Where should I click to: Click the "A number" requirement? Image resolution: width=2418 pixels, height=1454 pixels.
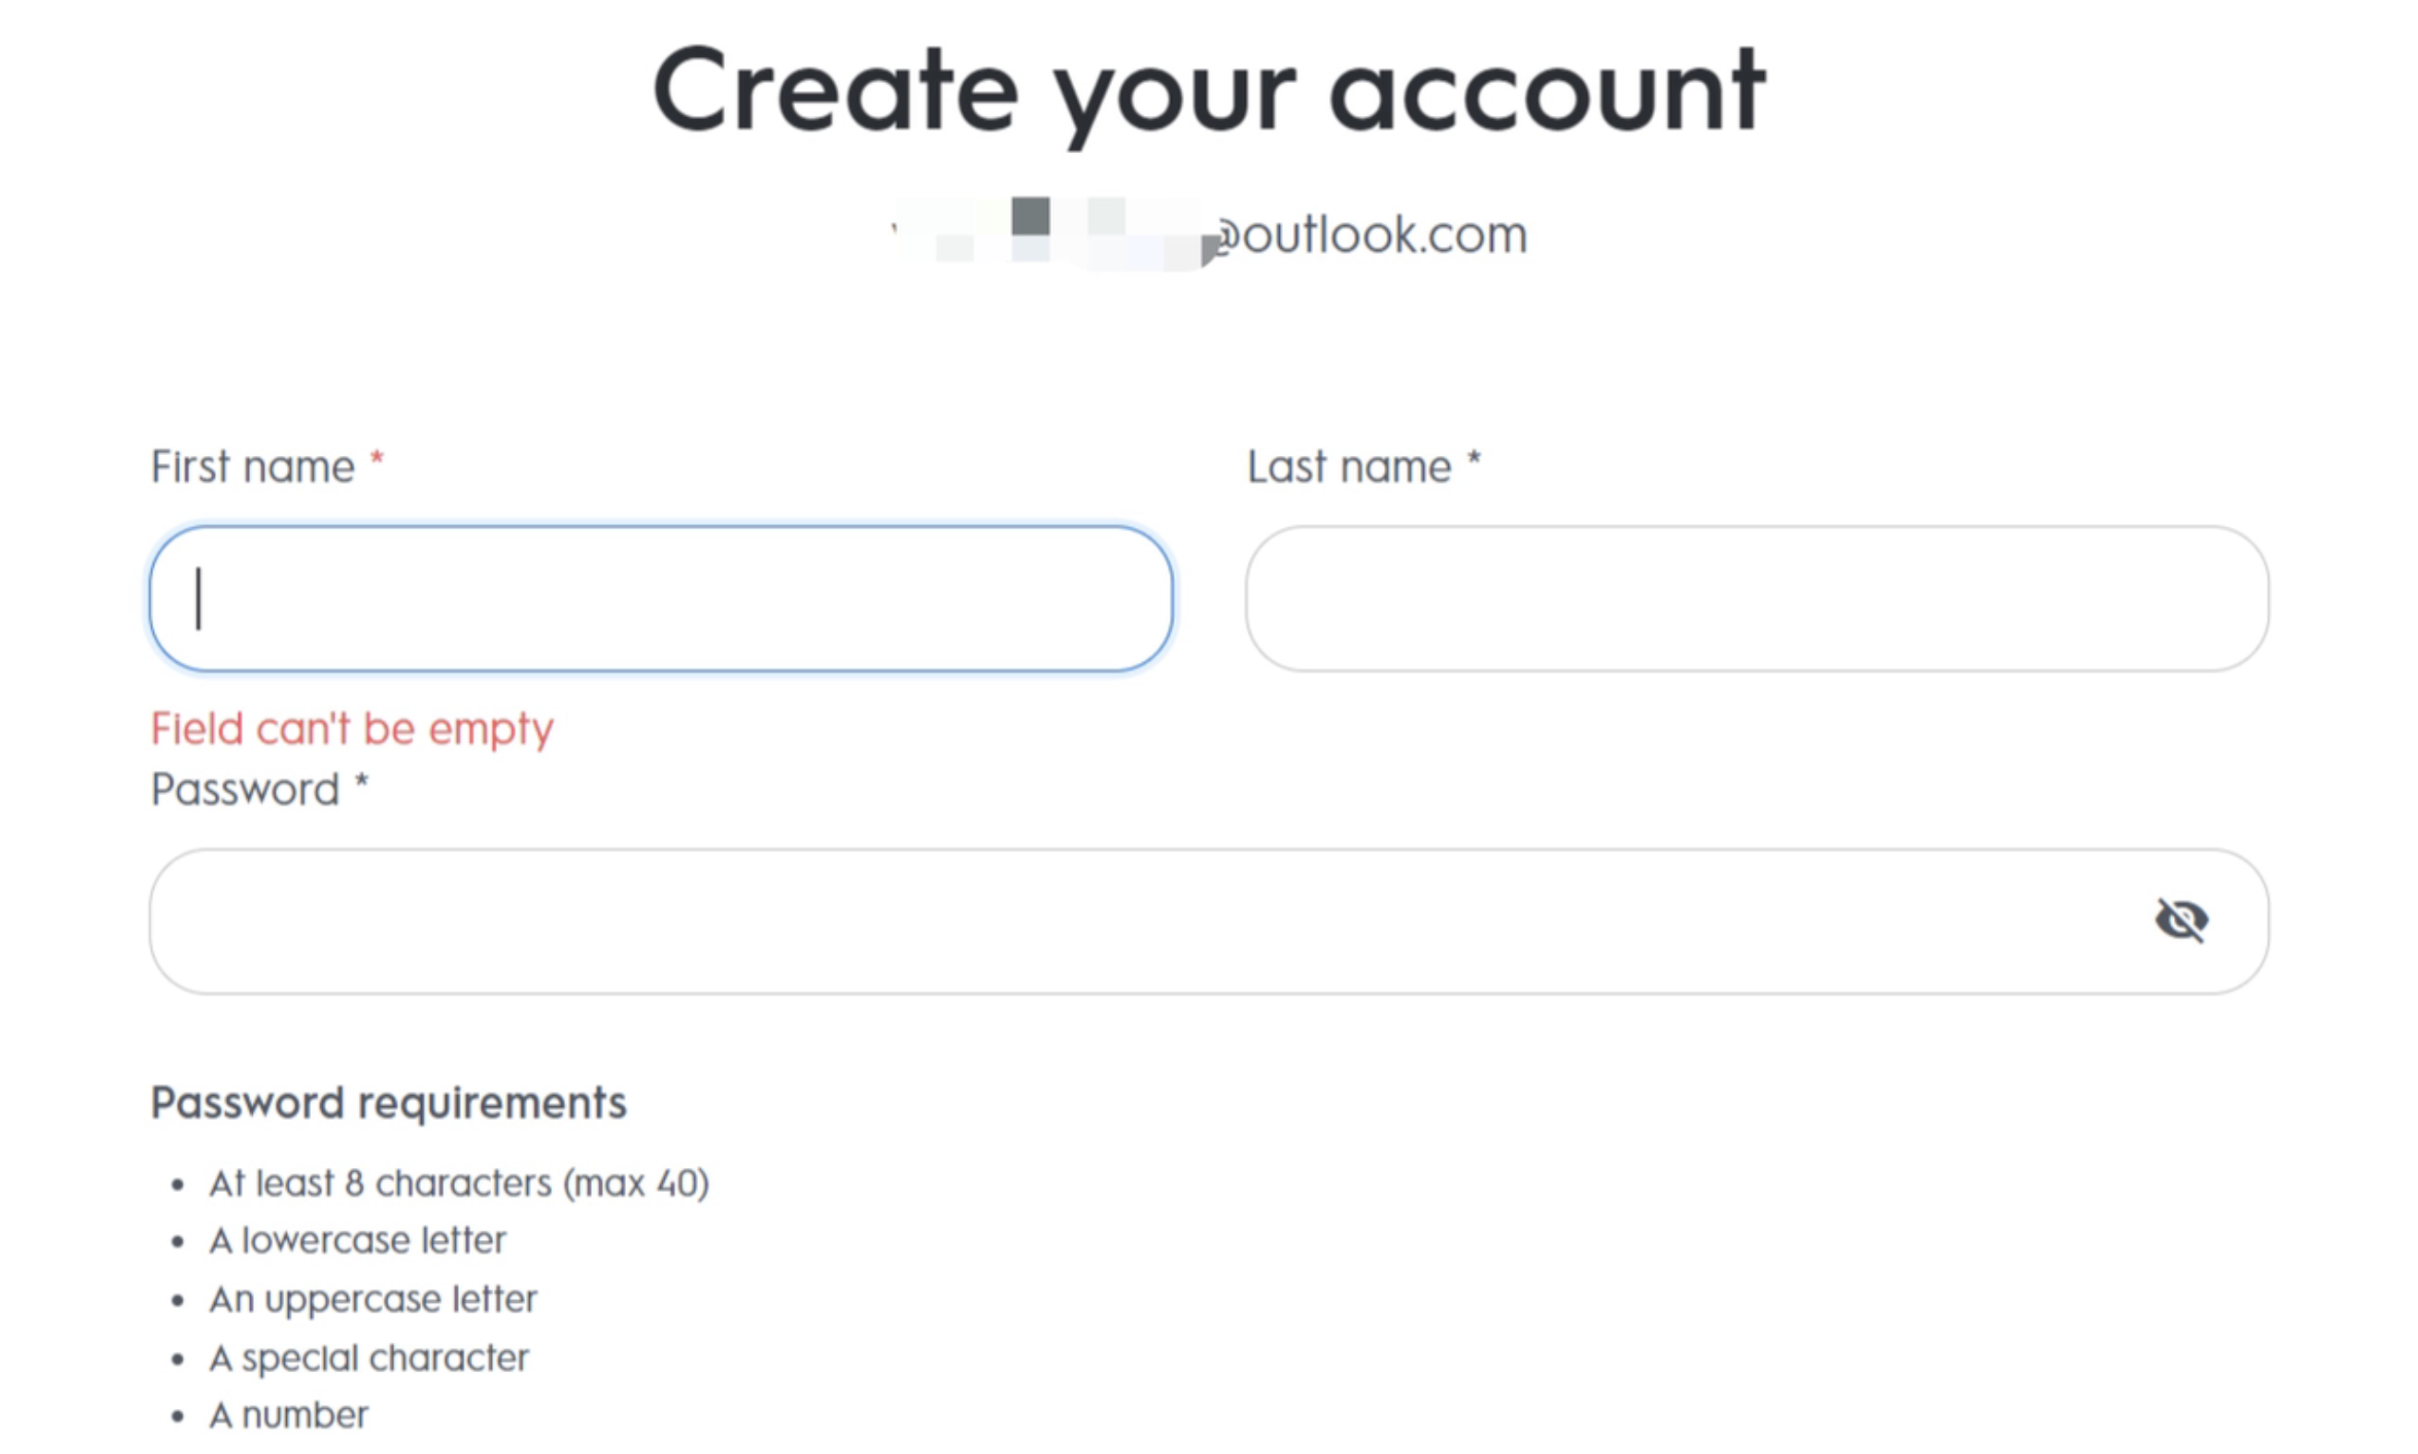(288, 1416)
